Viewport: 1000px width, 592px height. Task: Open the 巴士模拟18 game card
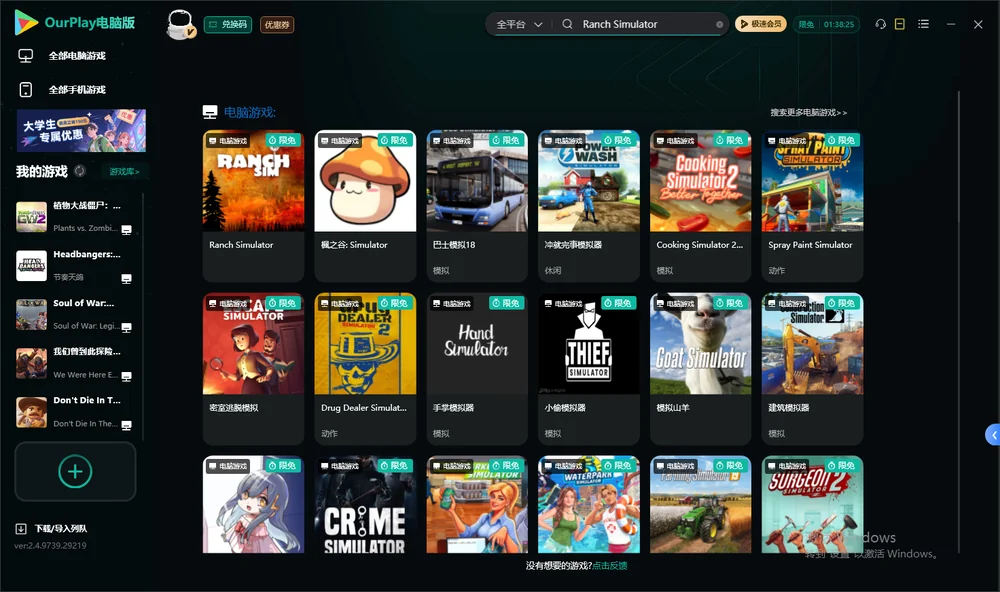(477, 205)
